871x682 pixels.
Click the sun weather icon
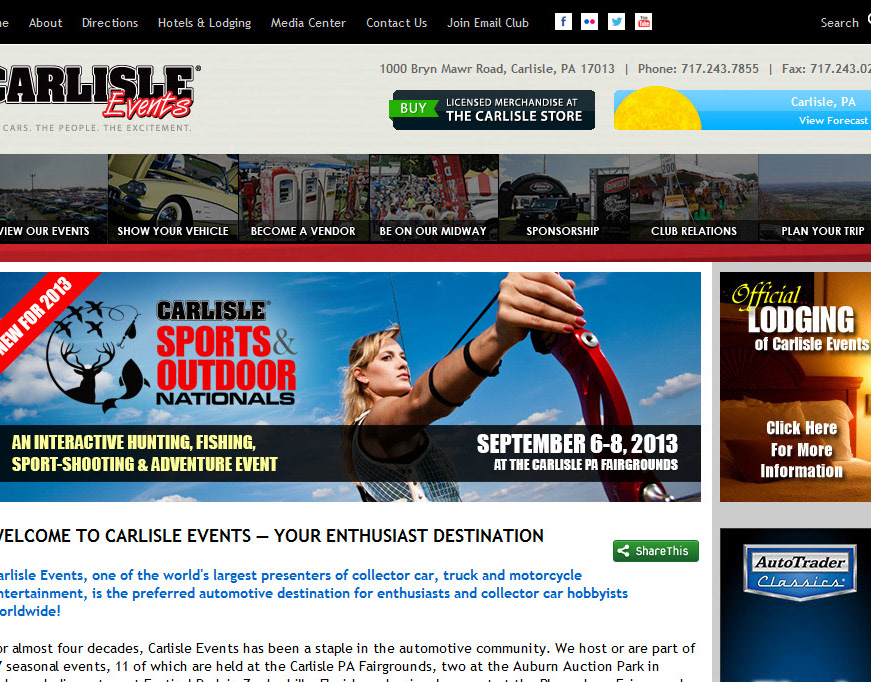pos(657,109)
